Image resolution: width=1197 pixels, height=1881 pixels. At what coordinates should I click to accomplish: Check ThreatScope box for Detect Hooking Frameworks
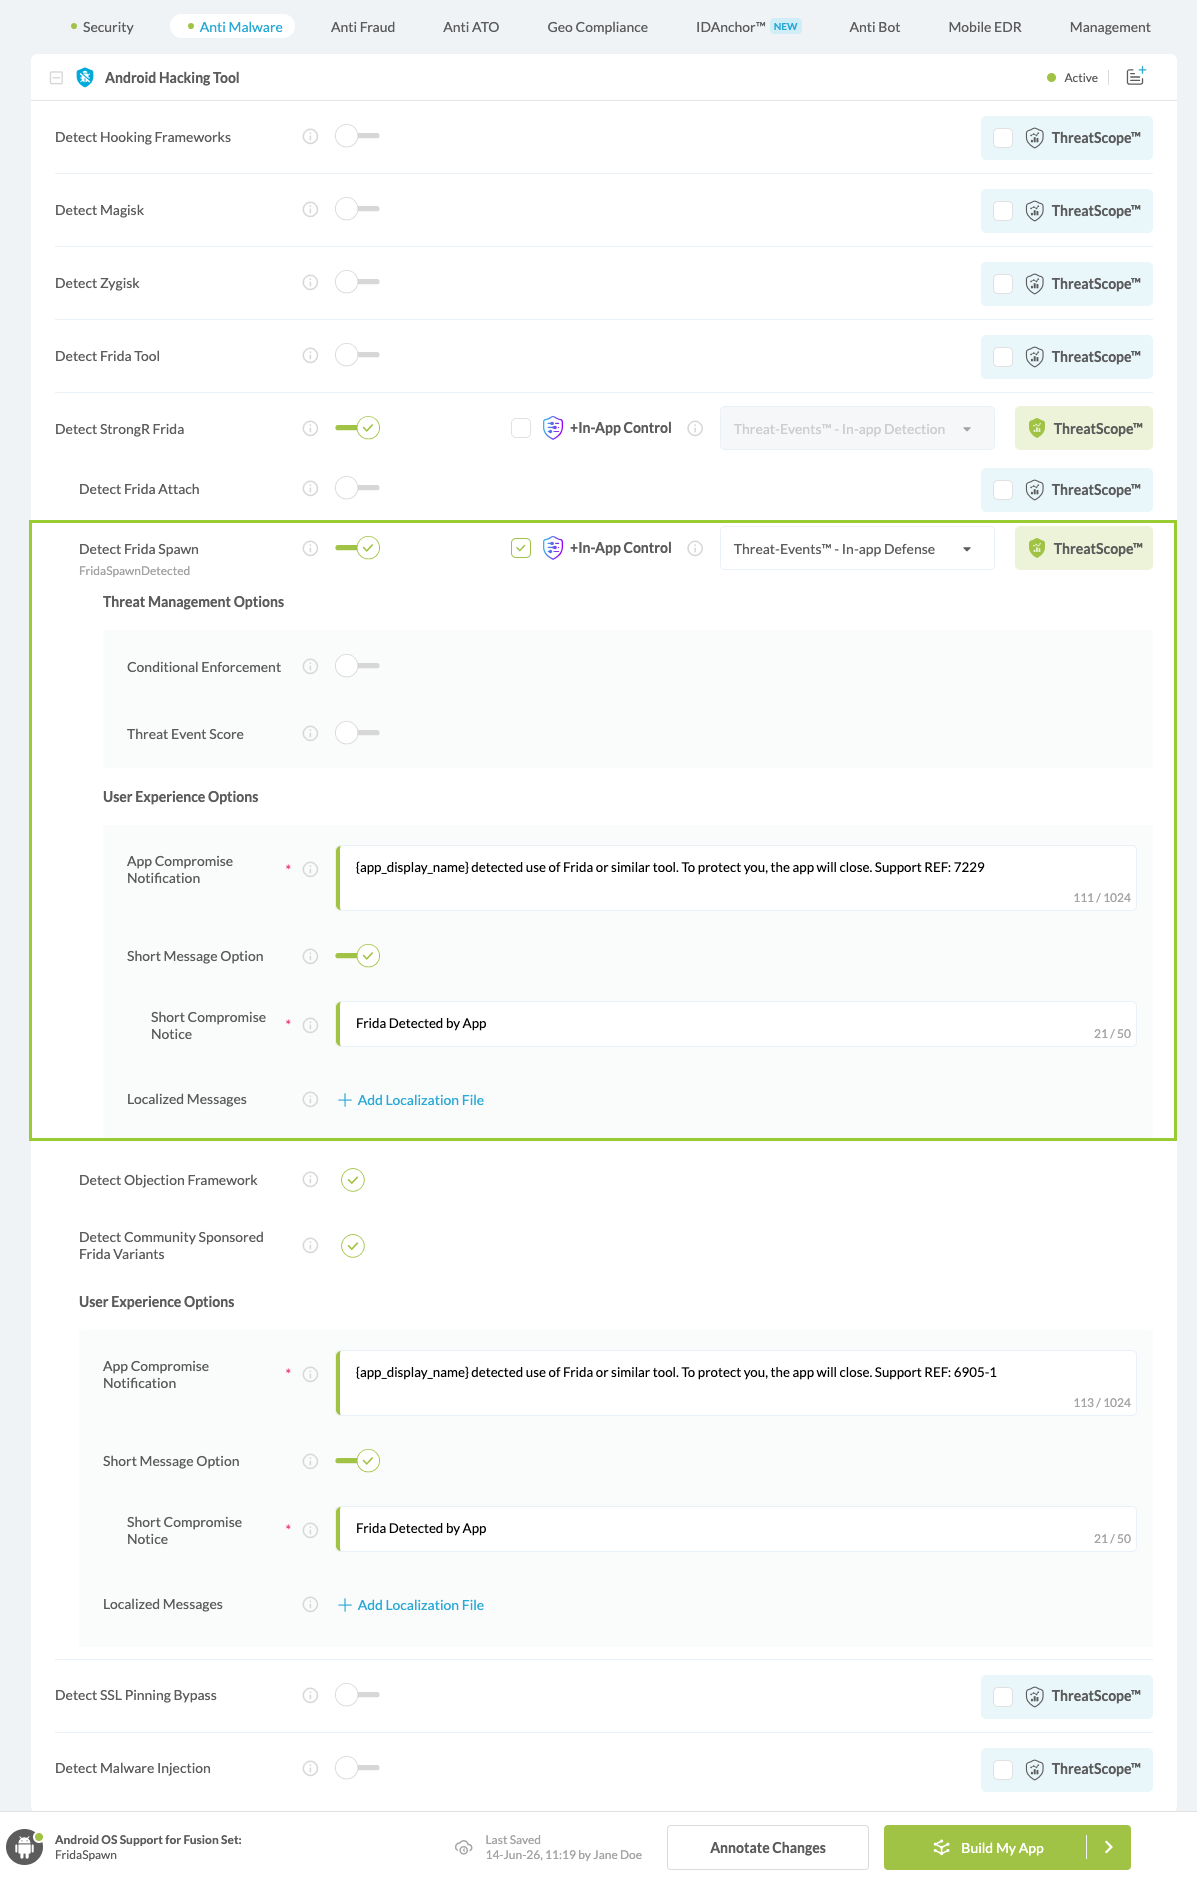[1003, 138]
